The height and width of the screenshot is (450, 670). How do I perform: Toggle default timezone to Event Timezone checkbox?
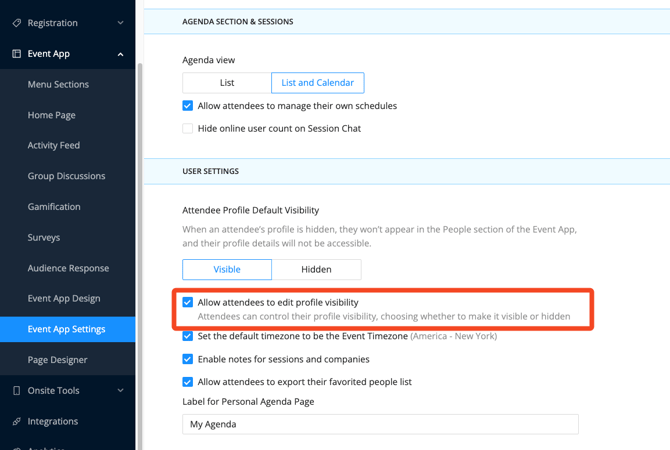point(188,336)
